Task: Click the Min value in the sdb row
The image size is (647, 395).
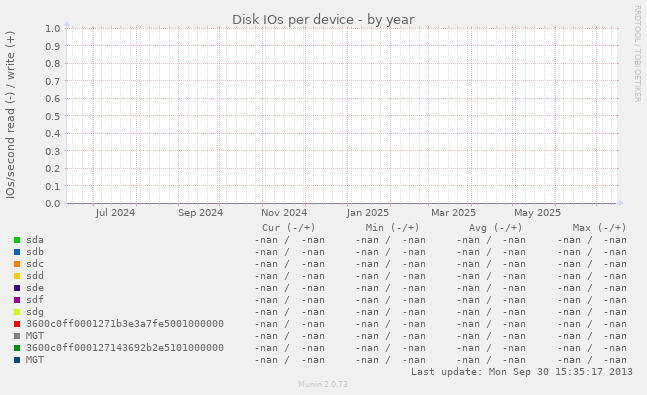Action: [x=390, y=252]
